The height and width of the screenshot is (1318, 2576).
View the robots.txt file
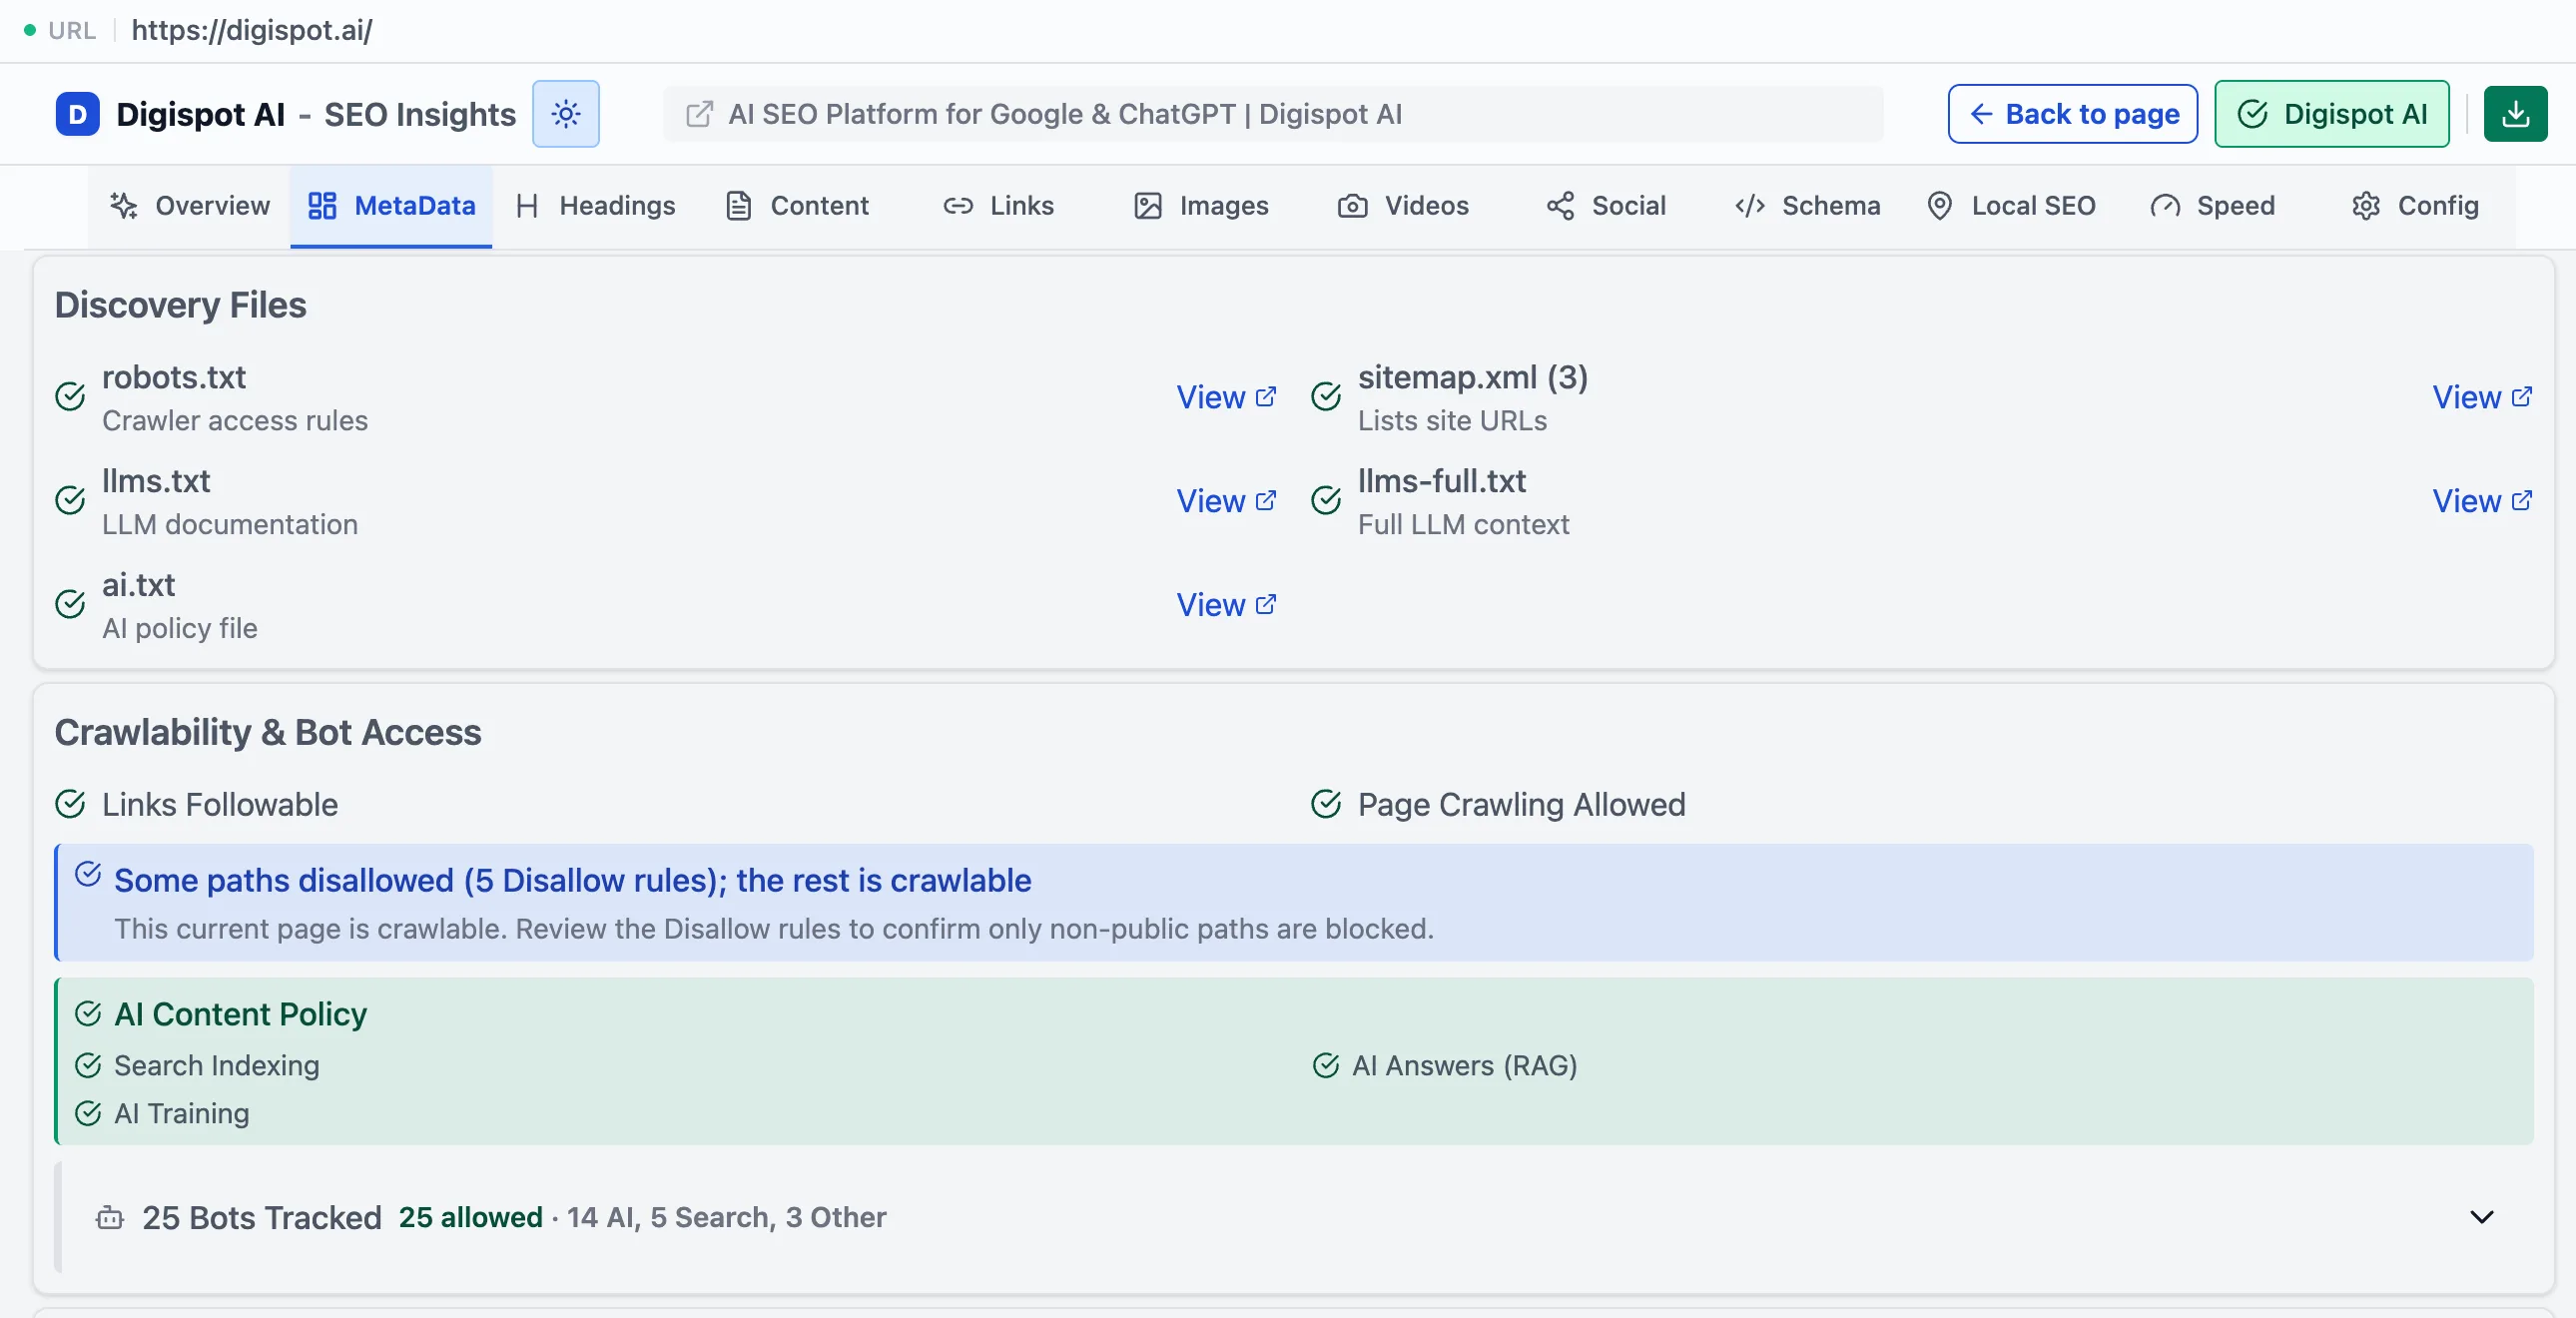click(x=1226, y=397)
